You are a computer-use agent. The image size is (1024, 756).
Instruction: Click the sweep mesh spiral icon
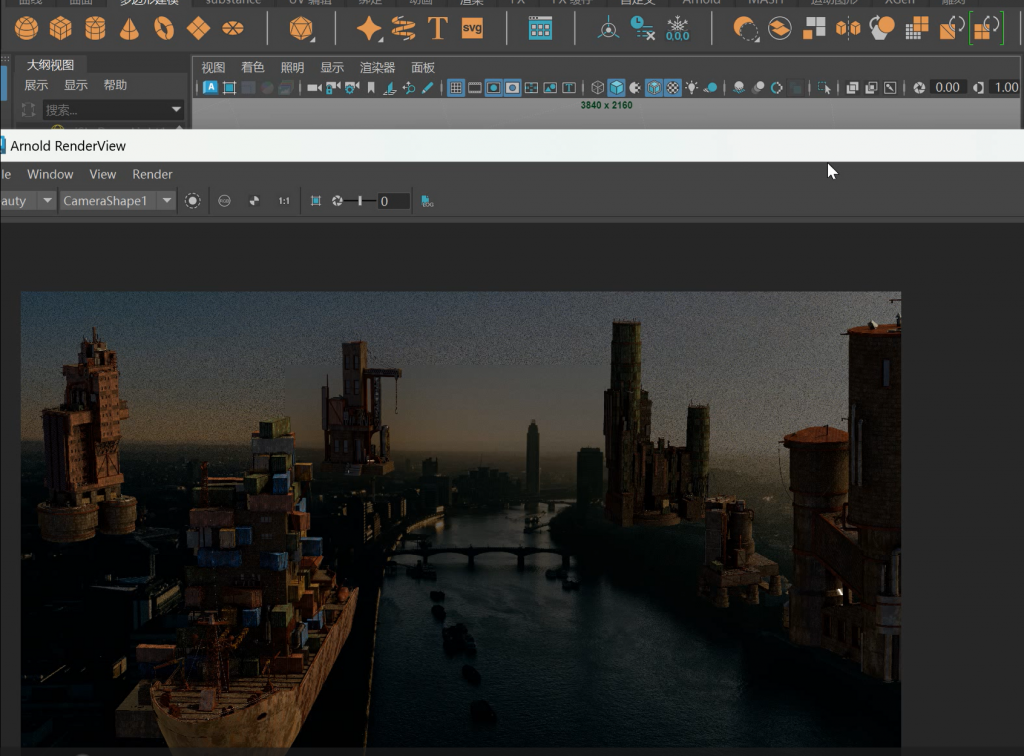click(404, 29)
